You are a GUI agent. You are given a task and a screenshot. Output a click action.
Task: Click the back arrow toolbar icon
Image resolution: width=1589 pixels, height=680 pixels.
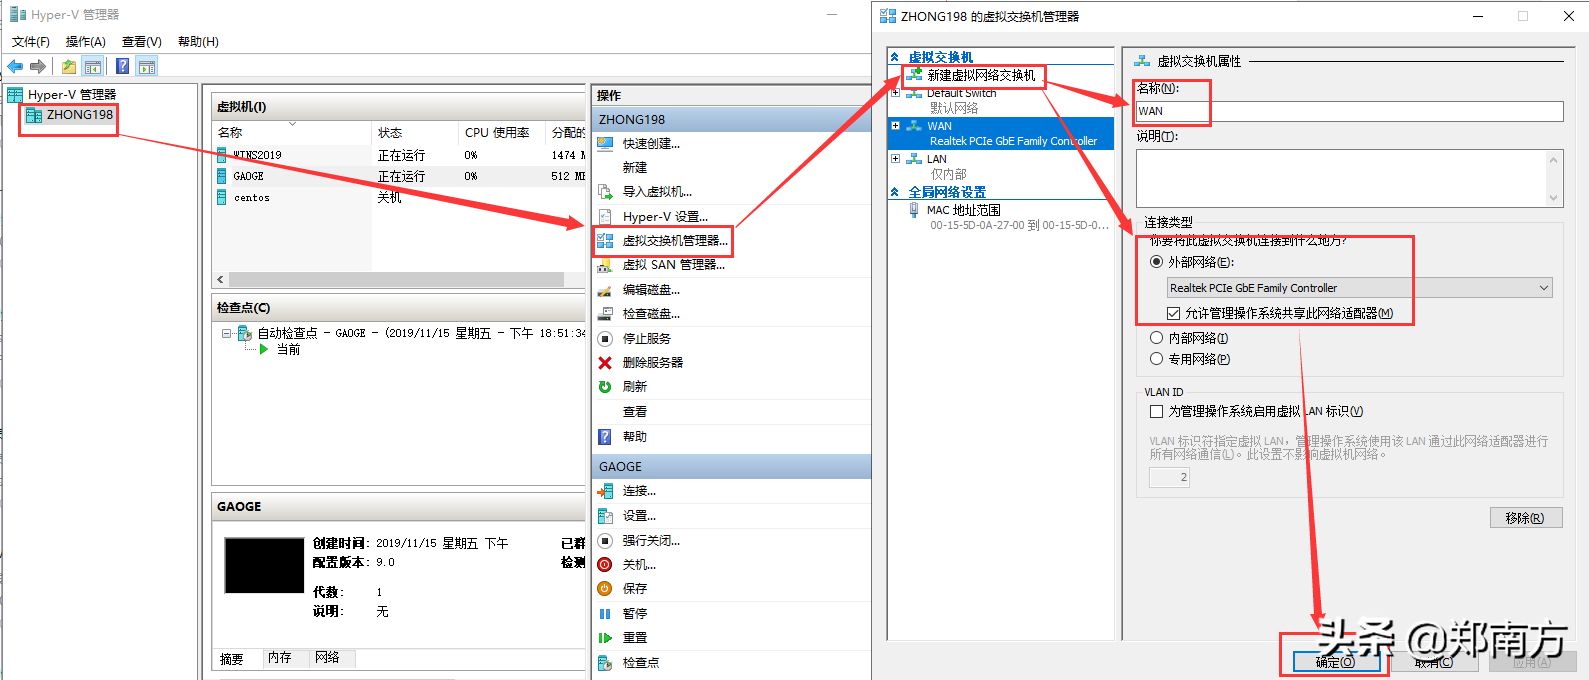tap(15, 67)
